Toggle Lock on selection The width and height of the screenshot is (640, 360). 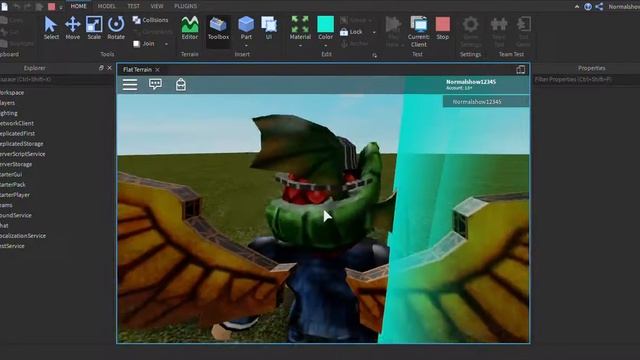click(351, 32)
